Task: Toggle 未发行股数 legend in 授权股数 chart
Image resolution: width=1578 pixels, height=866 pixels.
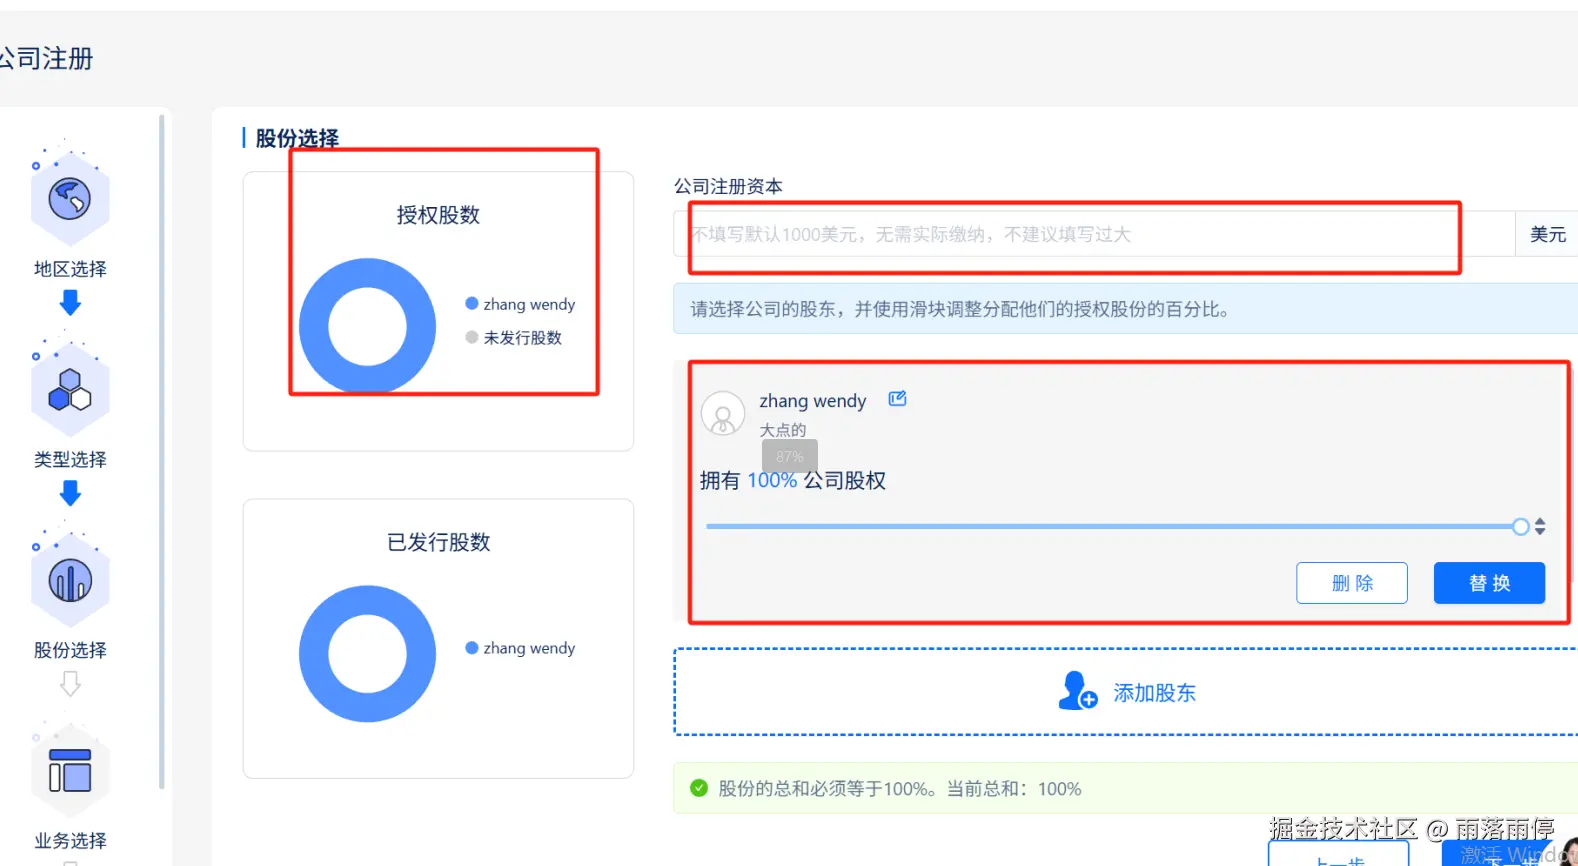Action: (x=513, y=338)
